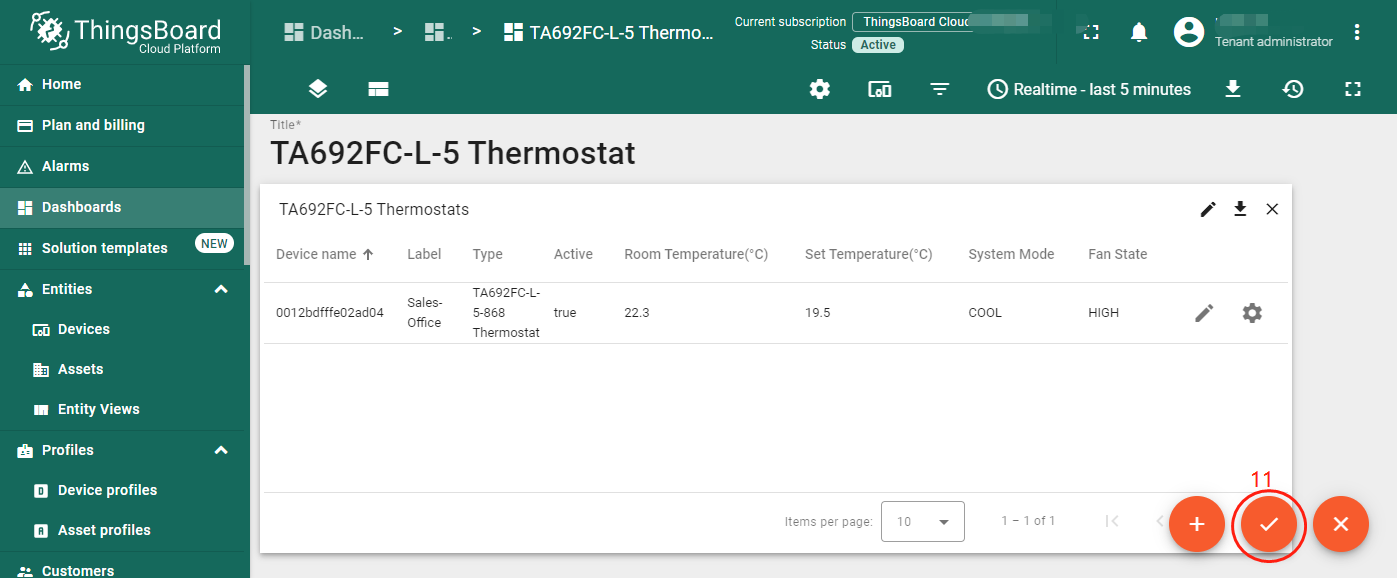The width and height of the screenshot is (1397, 578).
Task: Click COOL system mode cell
Action: point(985,313)
